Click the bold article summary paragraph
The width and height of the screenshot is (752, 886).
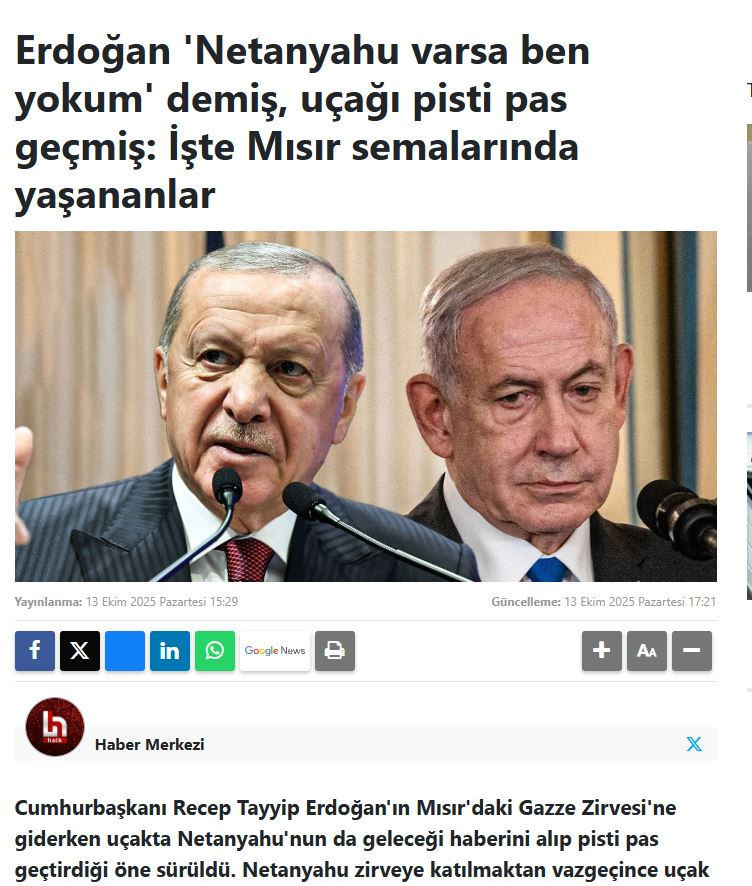[x=362, y=839]
